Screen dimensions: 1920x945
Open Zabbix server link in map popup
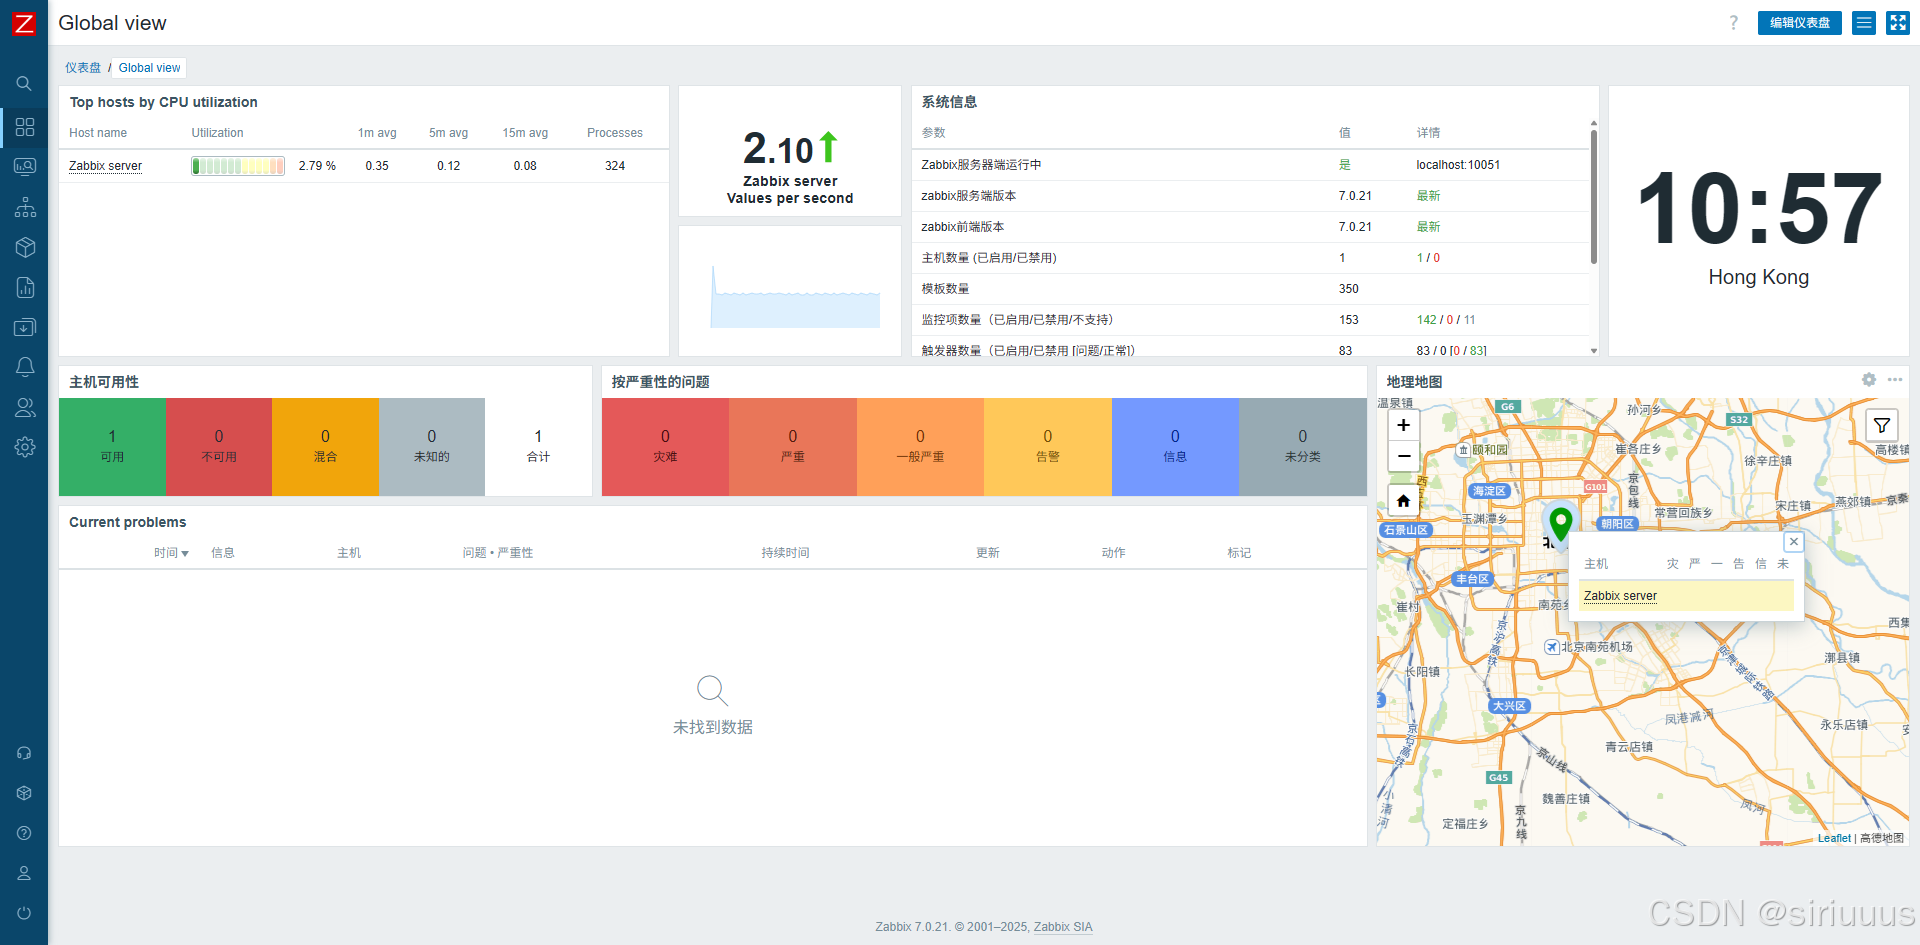click(x=1620, y=596)
